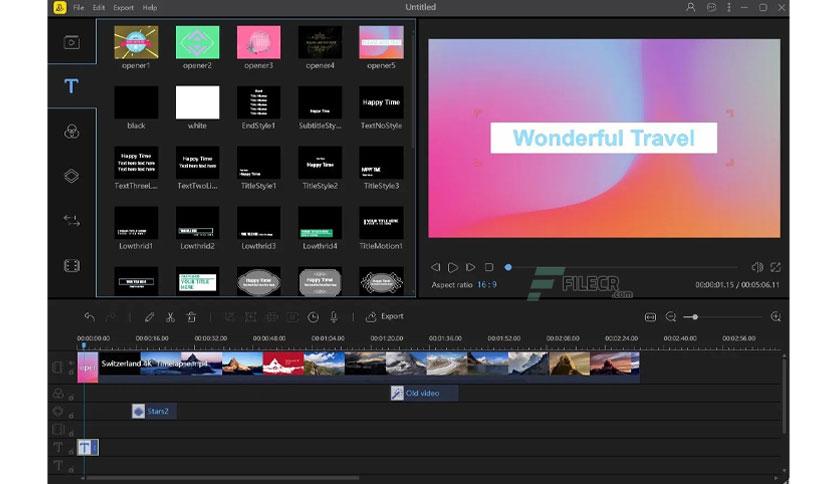Screen dimensions: 836x484
Task: Open the Text tab in sidebar
Action: (71, 86)
